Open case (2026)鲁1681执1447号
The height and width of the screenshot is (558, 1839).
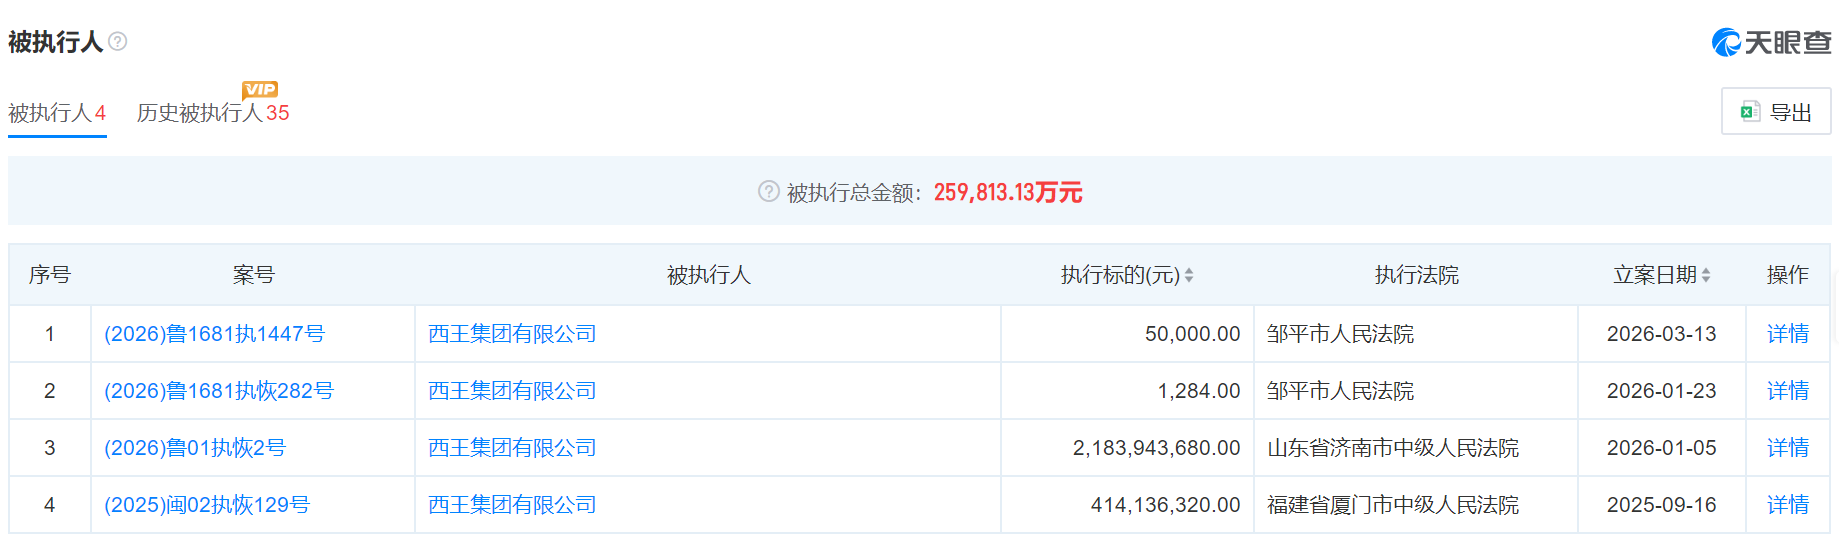tap(215, 334)
